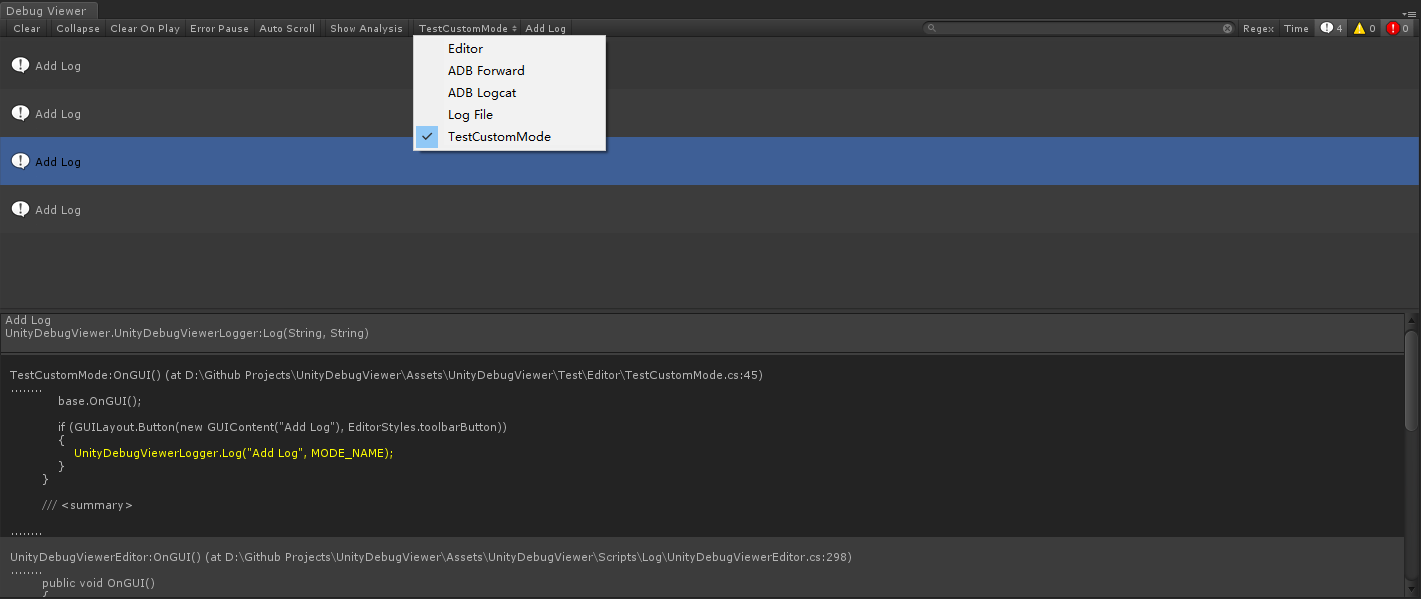
Task: Select the fourth Add Log entry
Action: (x=709, y=209)
